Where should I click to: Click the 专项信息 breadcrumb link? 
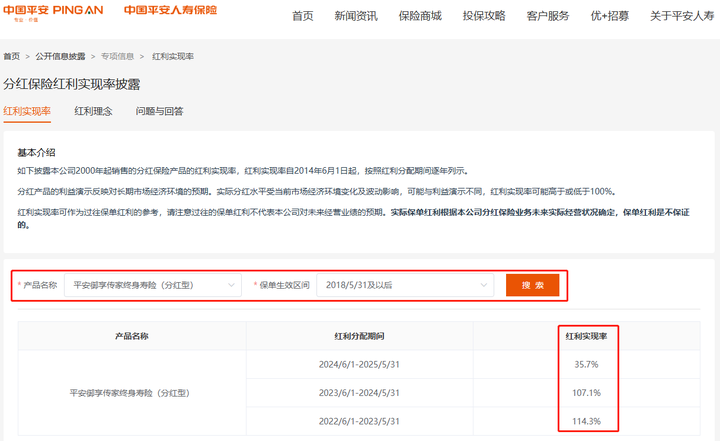click(x=117, y=57)
